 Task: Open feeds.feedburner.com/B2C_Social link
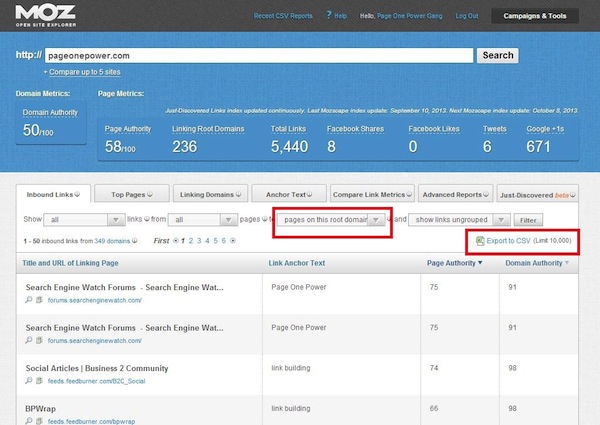(x=96, y=381)
